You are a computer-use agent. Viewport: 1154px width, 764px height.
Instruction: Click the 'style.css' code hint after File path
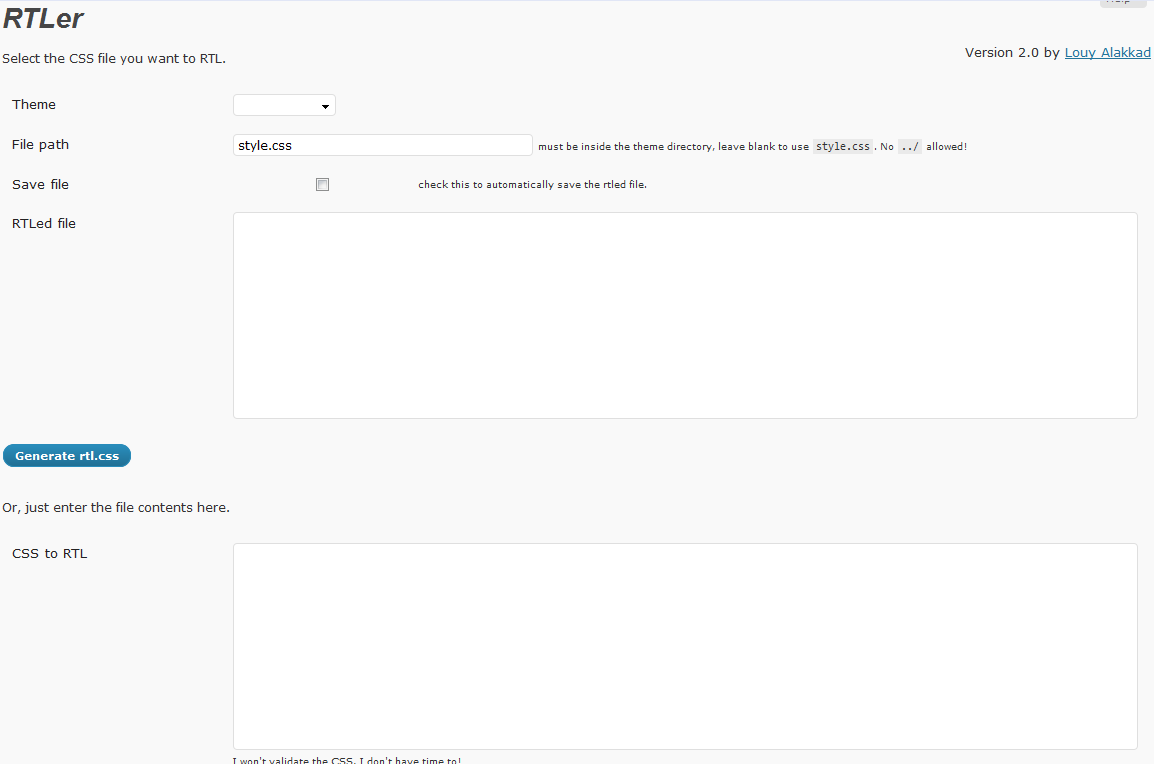pos(843,146)
